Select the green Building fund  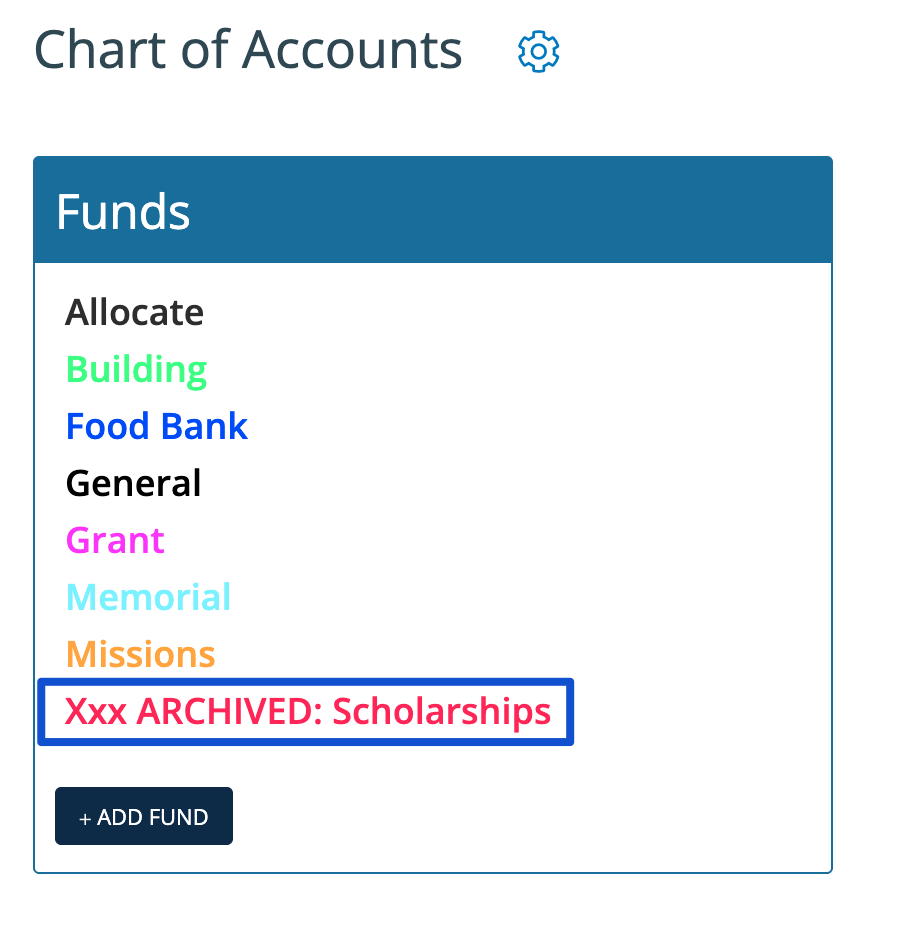136,370
